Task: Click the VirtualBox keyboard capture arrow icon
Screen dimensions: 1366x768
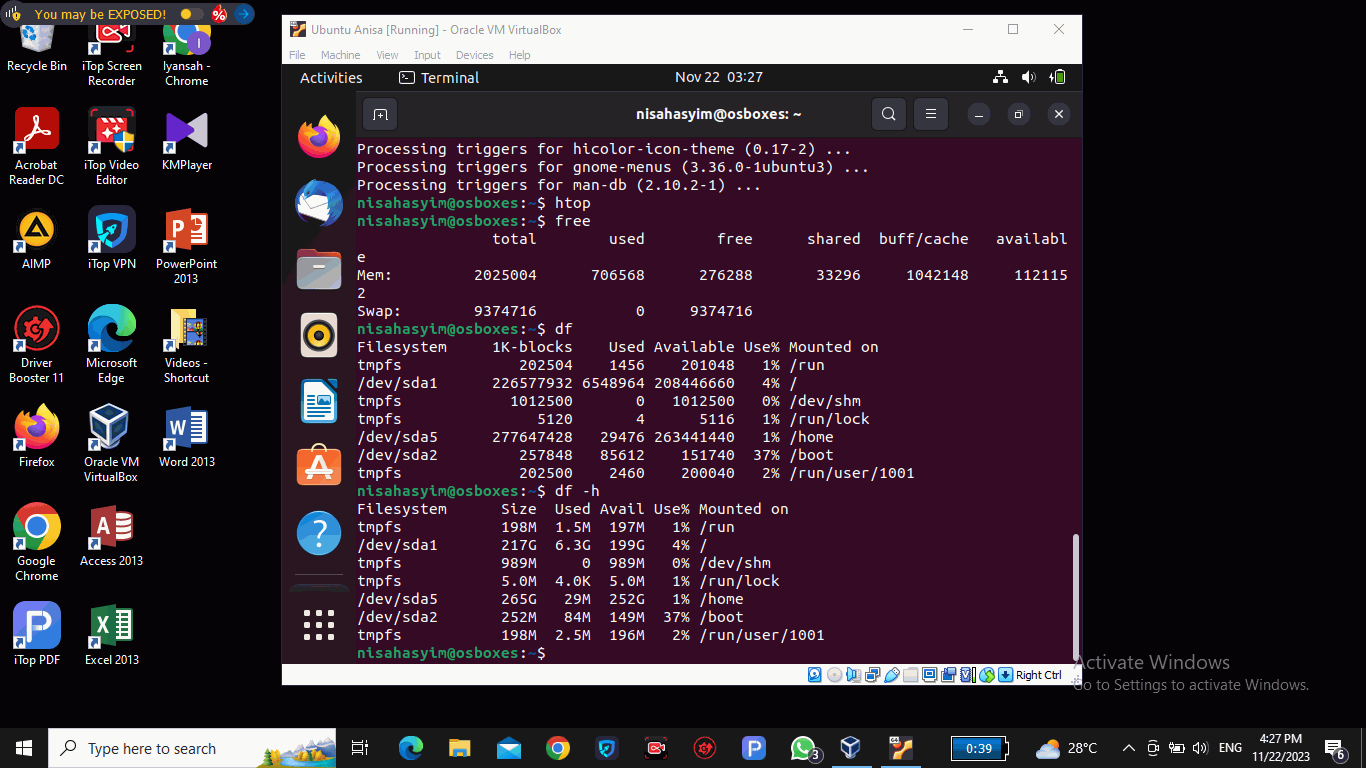Action: pyautogui.click(x=1006, y=675)
